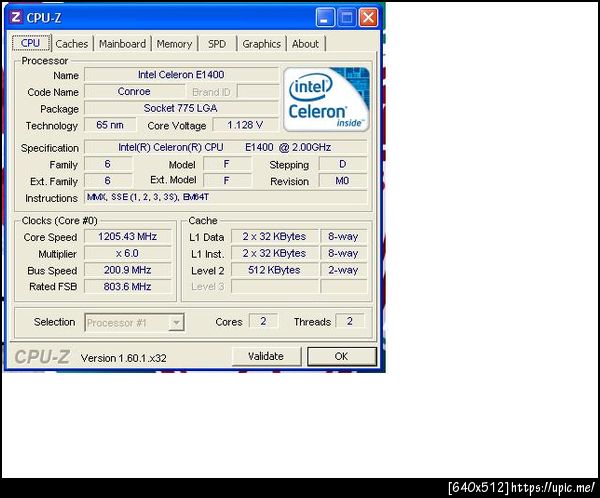Minimize the CPU-Z window
Screen dimensions: 600x498
(x=324, y=18)
